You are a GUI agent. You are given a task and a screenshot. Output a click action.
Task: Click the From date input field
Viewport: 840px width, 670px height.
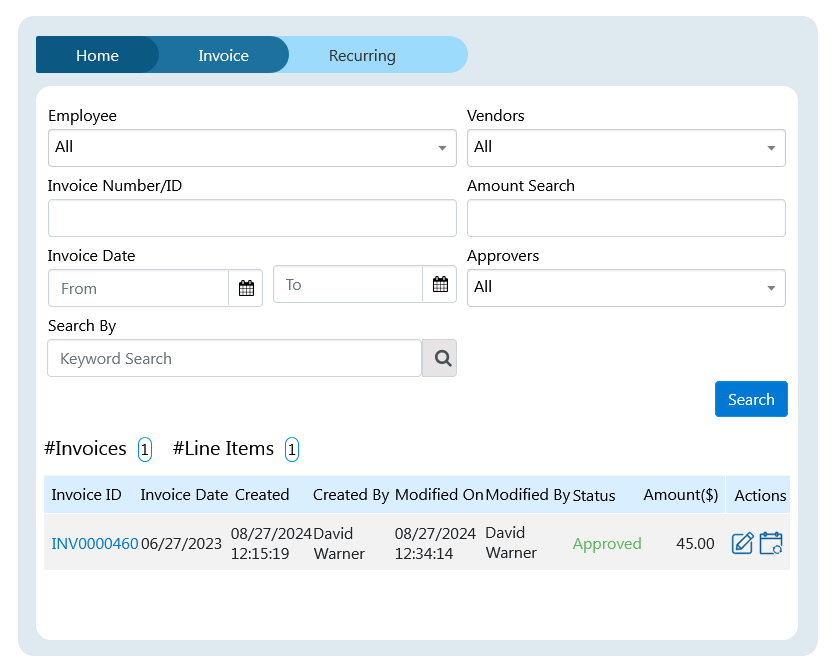click(x=138, y=289)
